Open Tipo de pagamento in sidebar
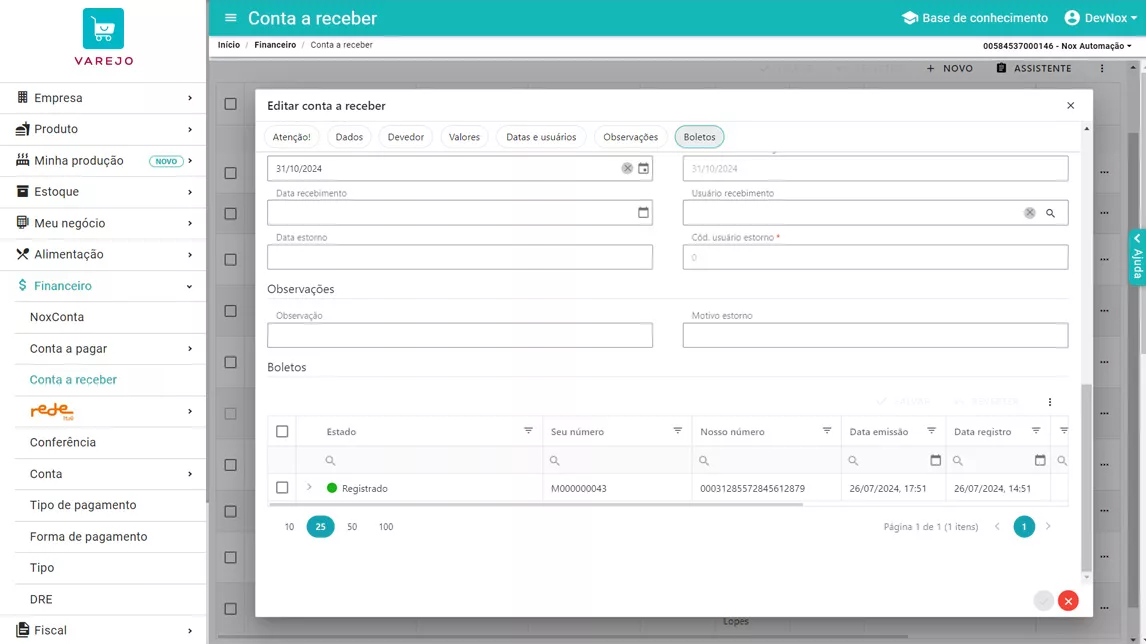 pos(110,505)
